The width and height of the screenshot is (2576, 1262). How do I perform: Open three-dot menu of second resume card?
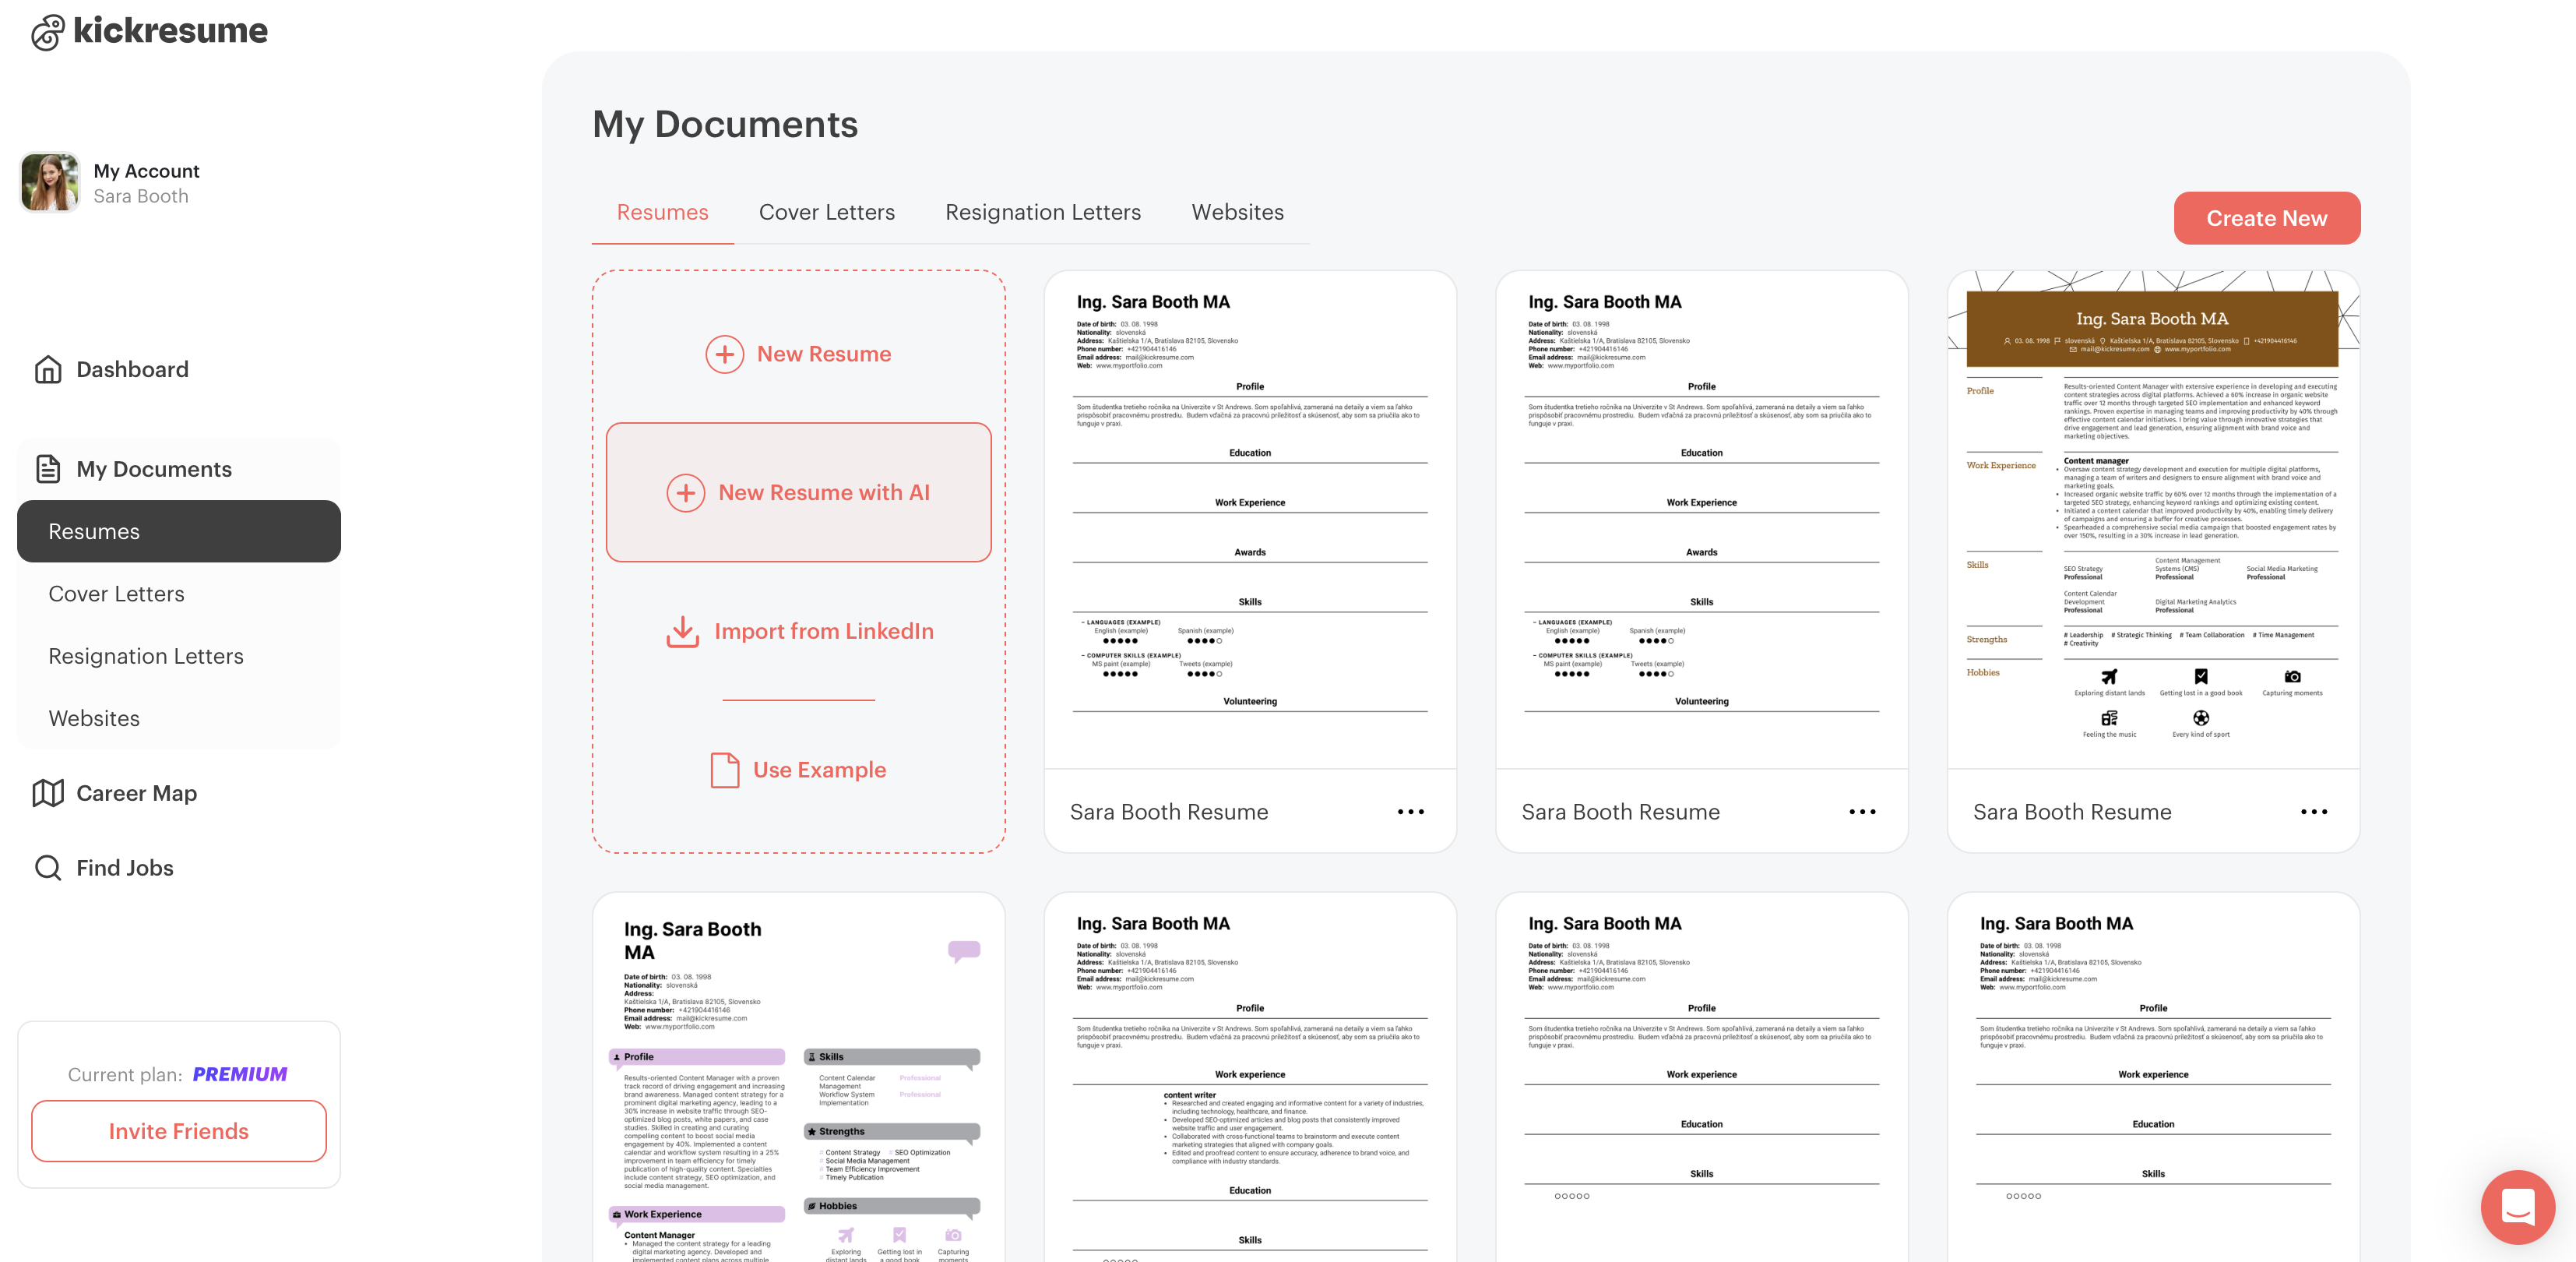pos(1861,812)
